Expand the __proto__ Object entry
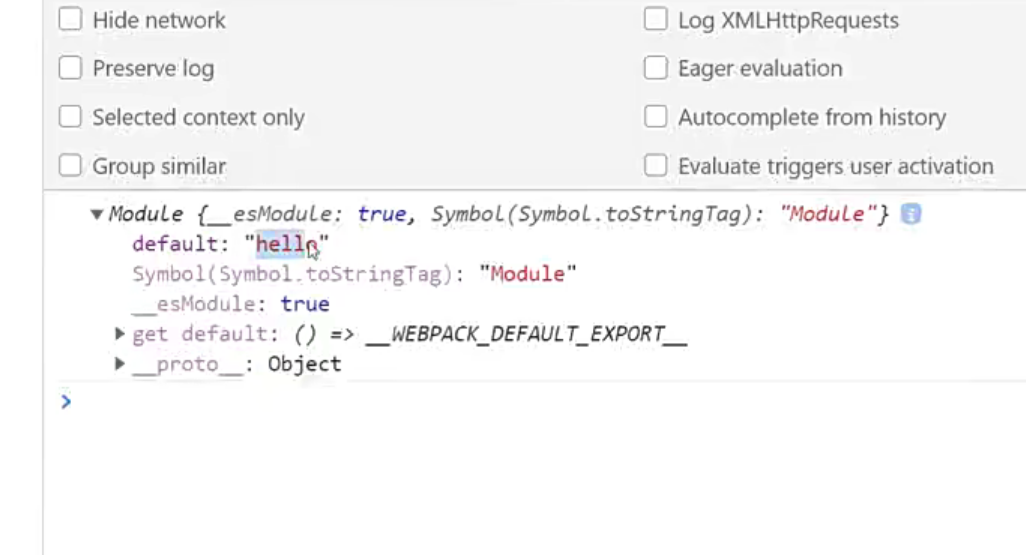 point(119,363)
